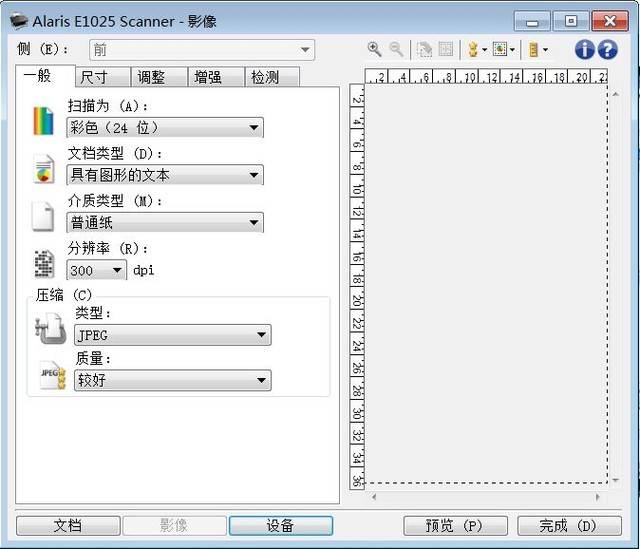Viewport: 640px width, 549px height.
Task: Switch to the 尺寸 tab
Action: [103, 77]
